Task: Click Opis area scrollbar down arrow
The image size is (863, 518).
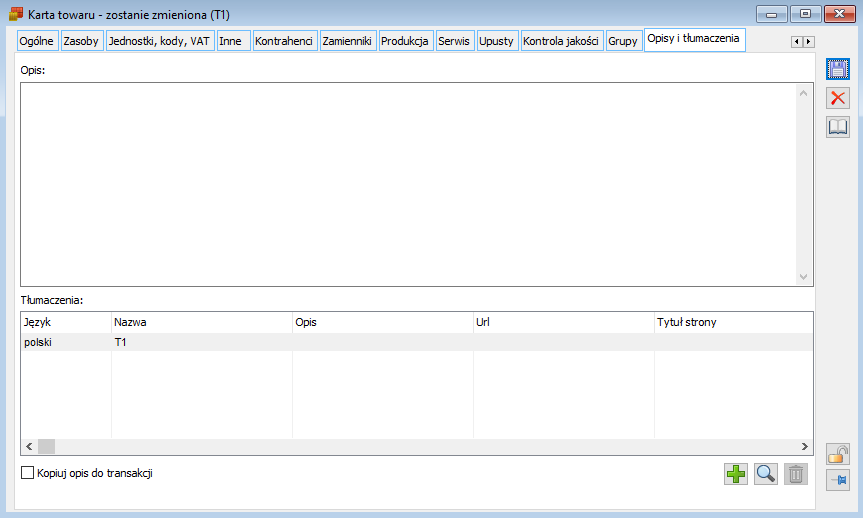Action: pos(804,276)
